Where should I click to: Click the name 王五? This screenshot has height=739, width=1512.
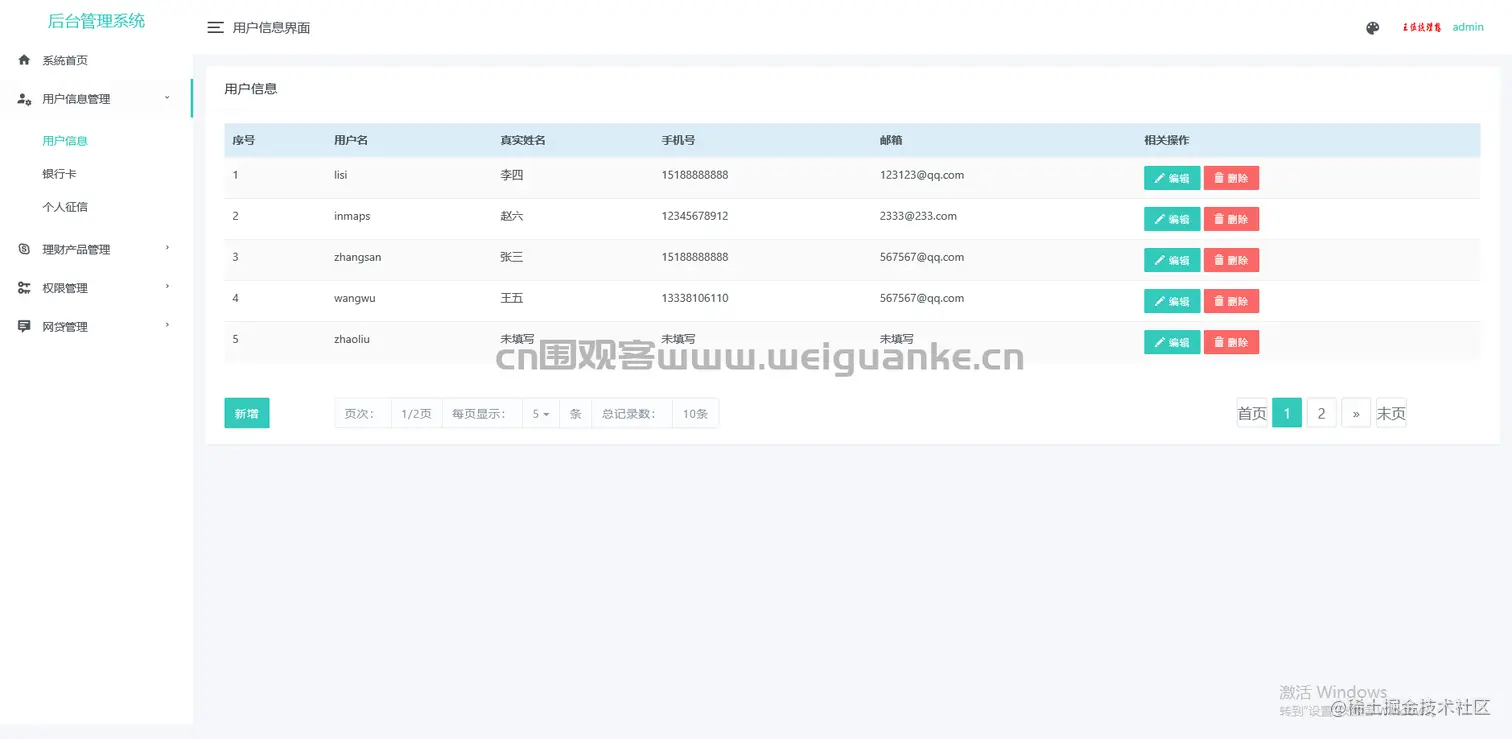[x=512, y=298]
